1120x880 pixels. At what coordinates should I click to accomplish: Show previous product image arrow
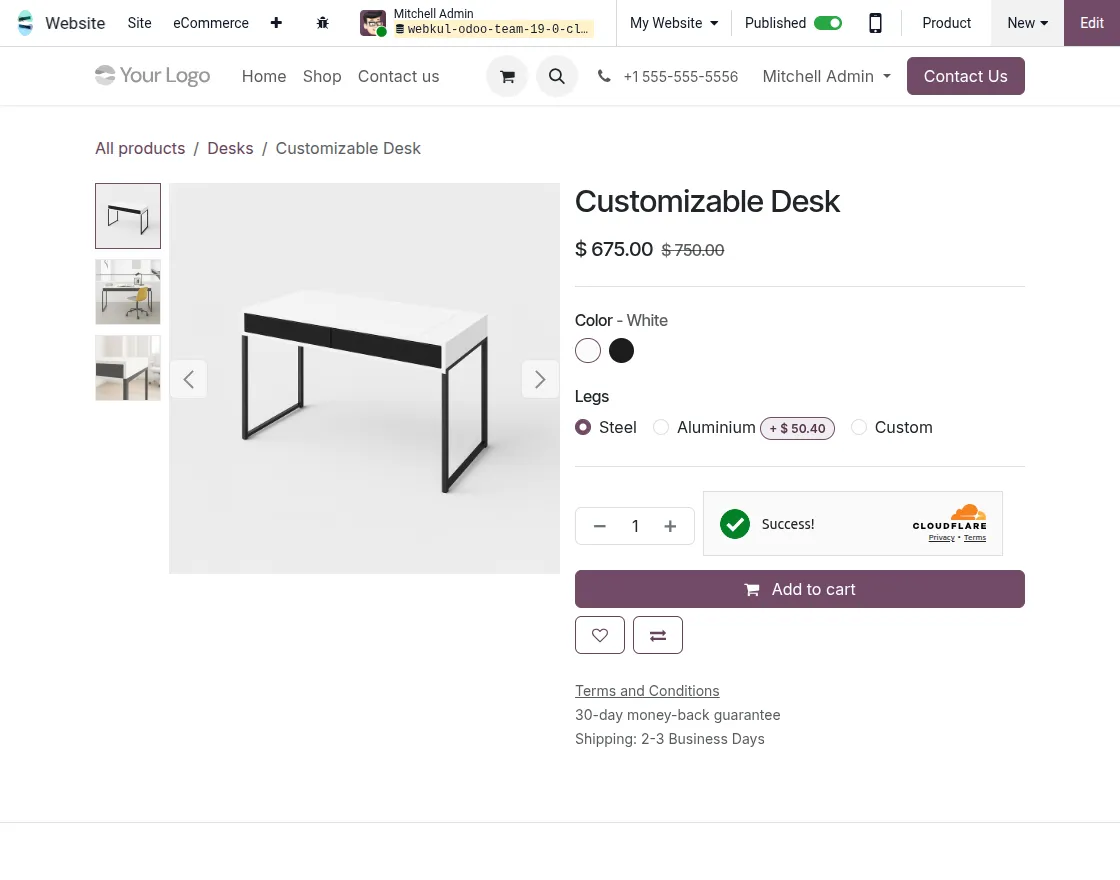pos(188,379)
